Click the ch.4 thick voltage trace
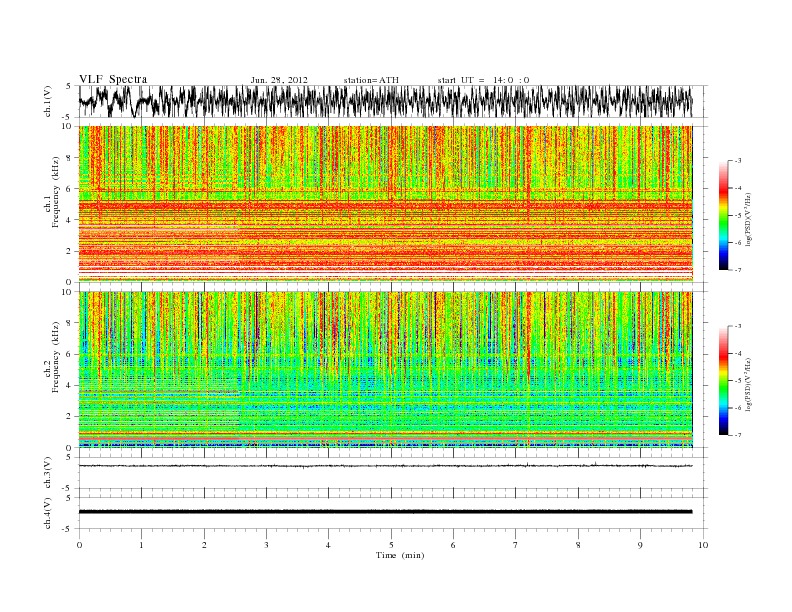Screen dimensions: 792x612 coord(385,512)
